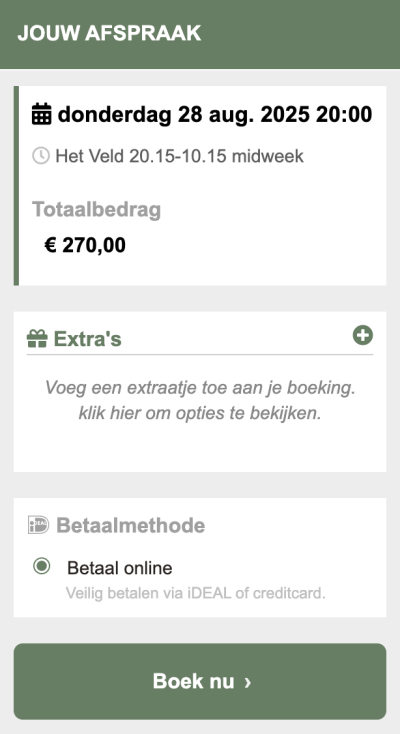Screen dimensions: 400x734
Task: Click the Betaalmethode heading
Action: click(x=131, y=526)
